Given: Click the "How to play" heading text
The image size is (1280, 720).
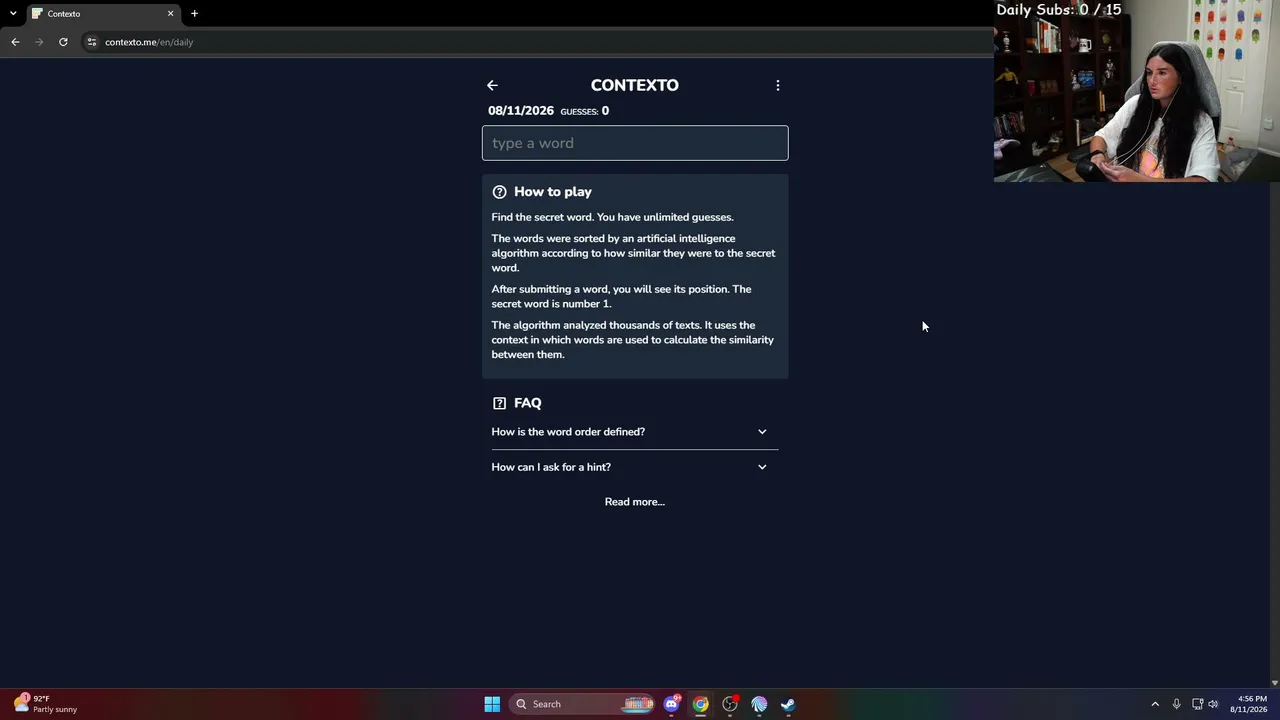Looking at the screenshot, I should pyautogui.click(x=553, y=192).
